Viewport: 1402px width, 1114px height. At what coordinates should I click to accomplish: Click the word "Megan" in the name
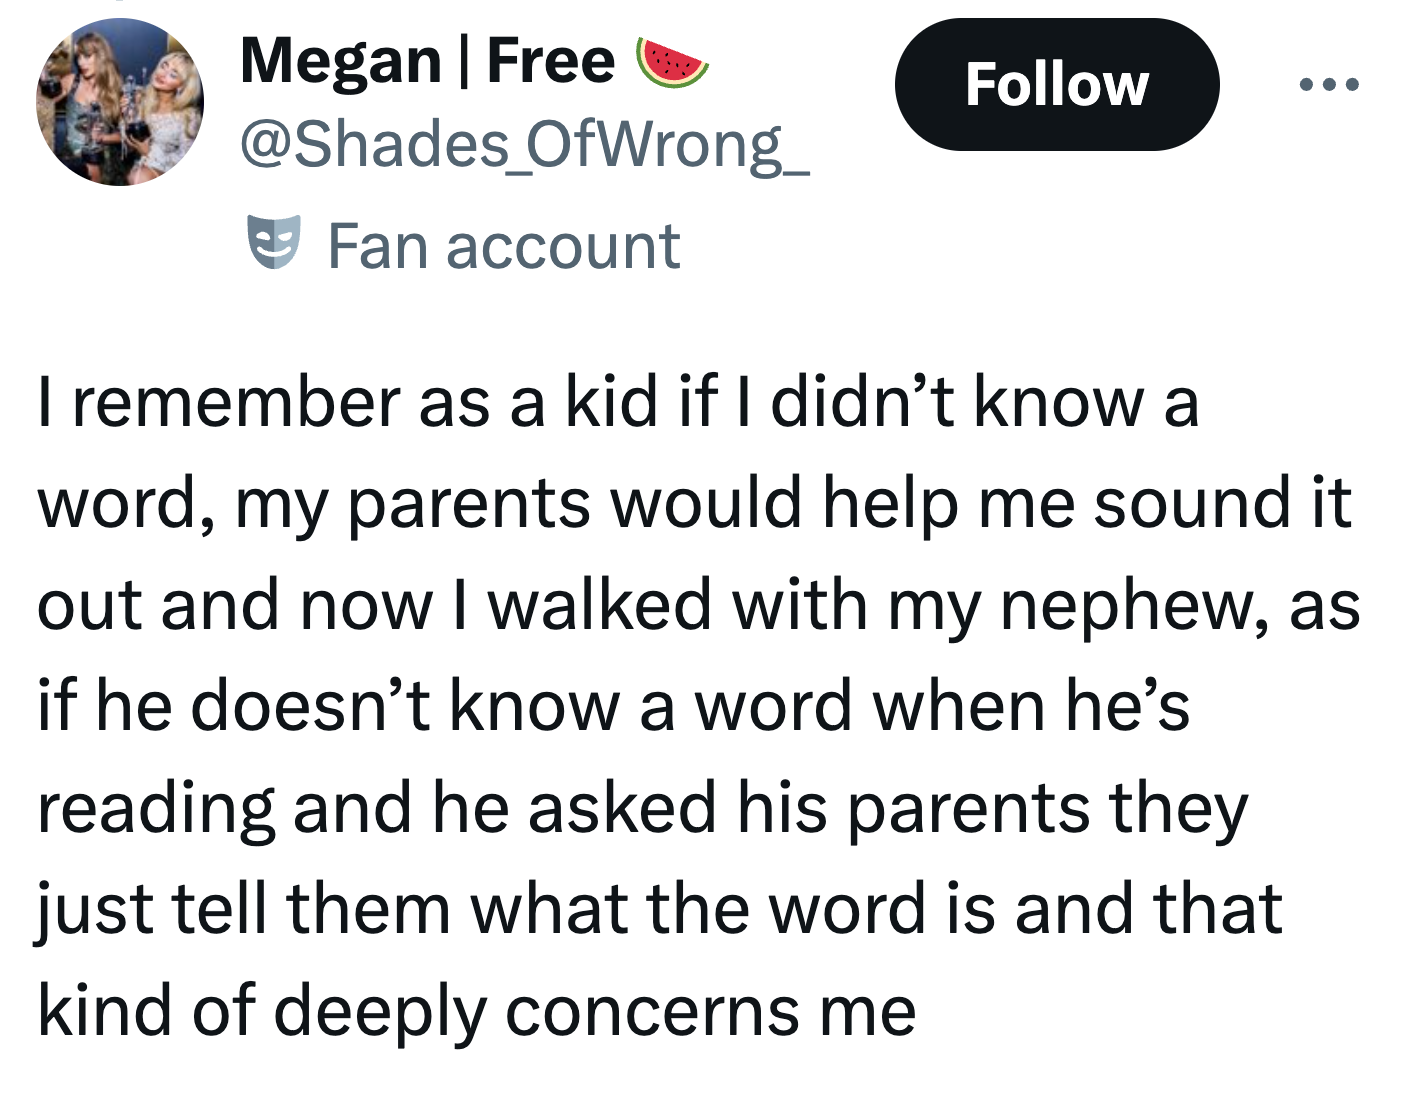[x=340, y=62]
